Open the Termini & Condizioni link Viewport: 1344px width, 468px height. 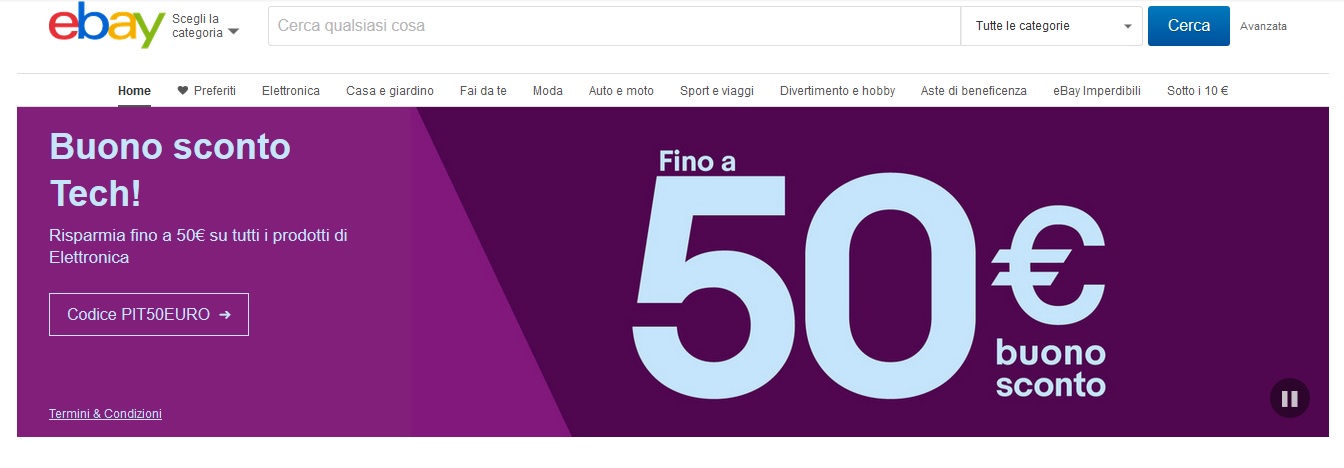(x=105, y=413)
